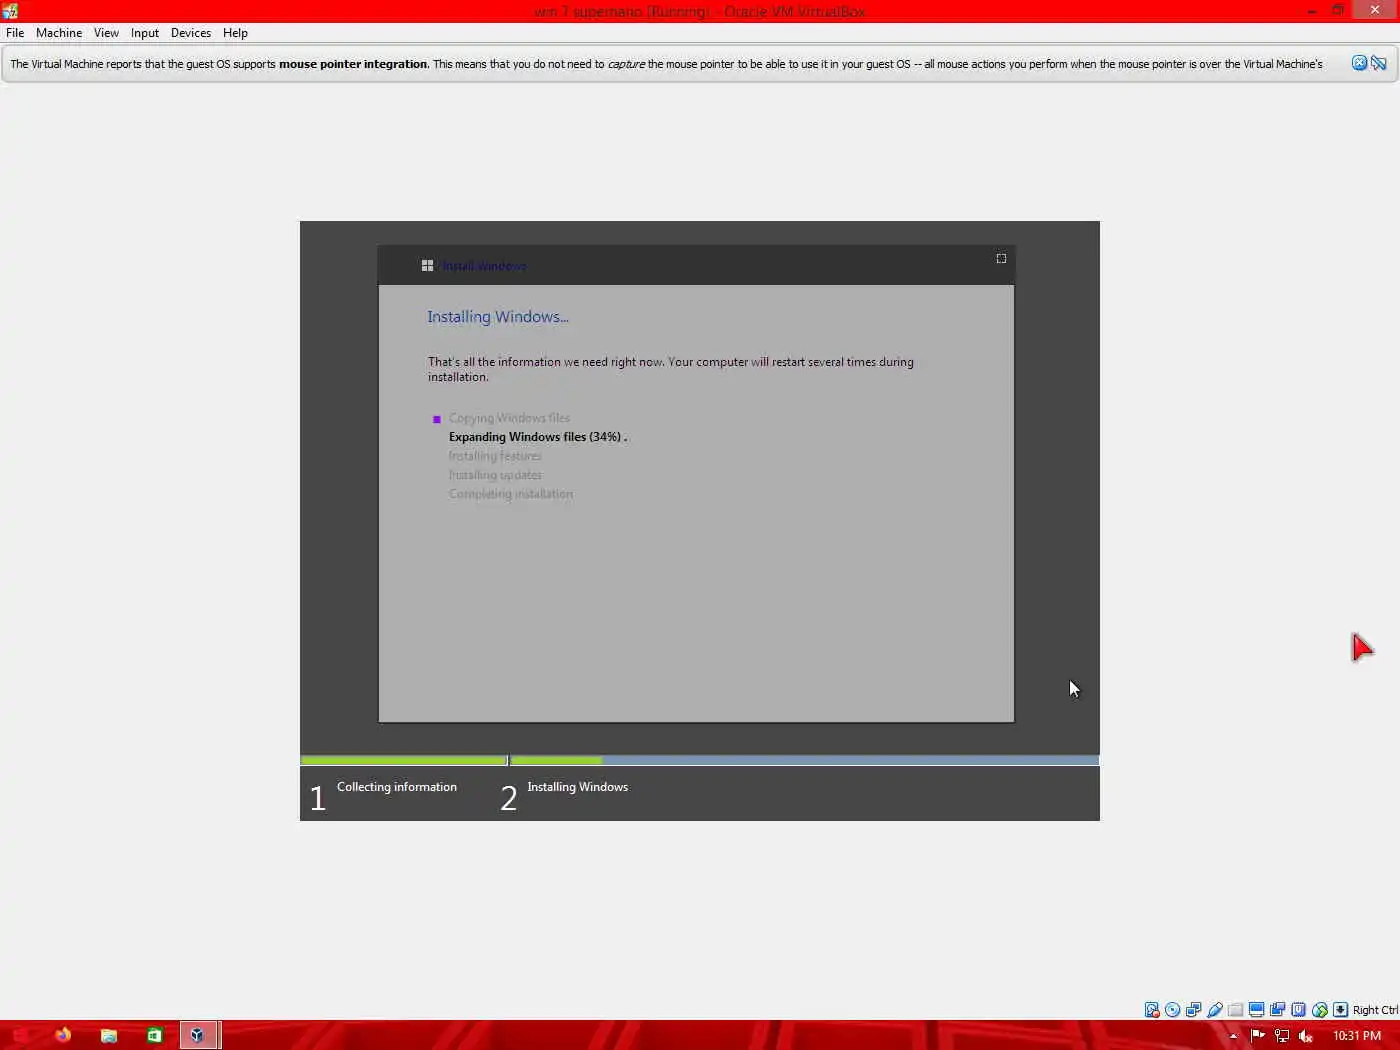Screen dimensions: 1400x1050
Task: Click the Installing updates step
Action: (495, 475)
